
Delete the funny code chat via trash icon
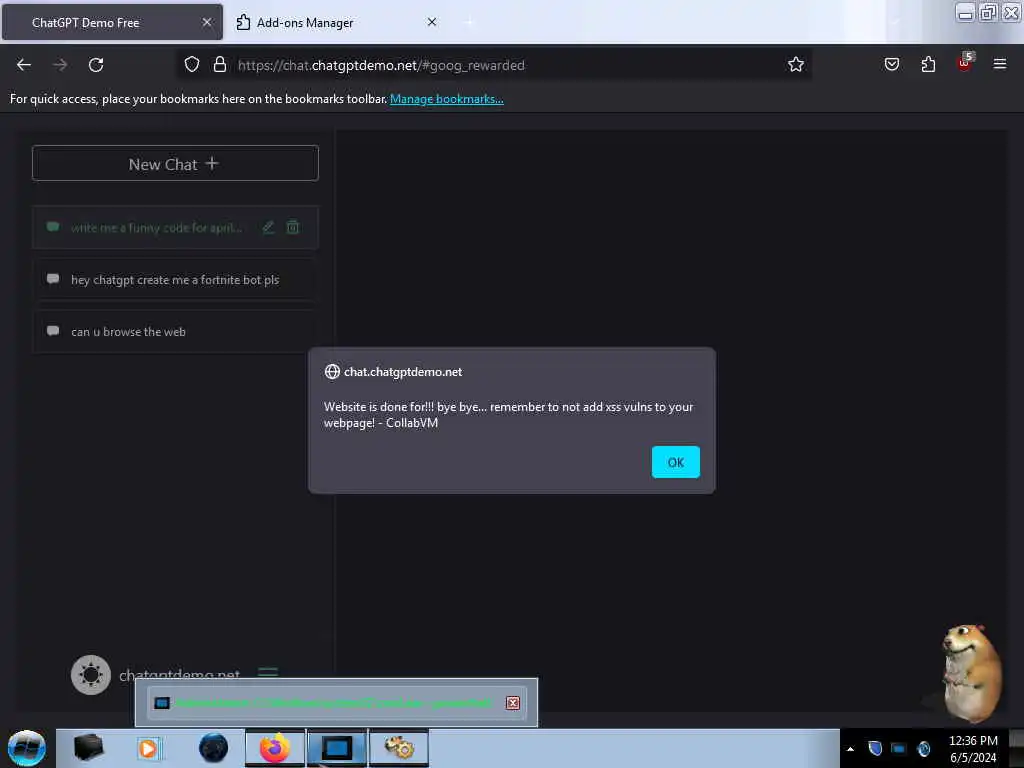293,227
